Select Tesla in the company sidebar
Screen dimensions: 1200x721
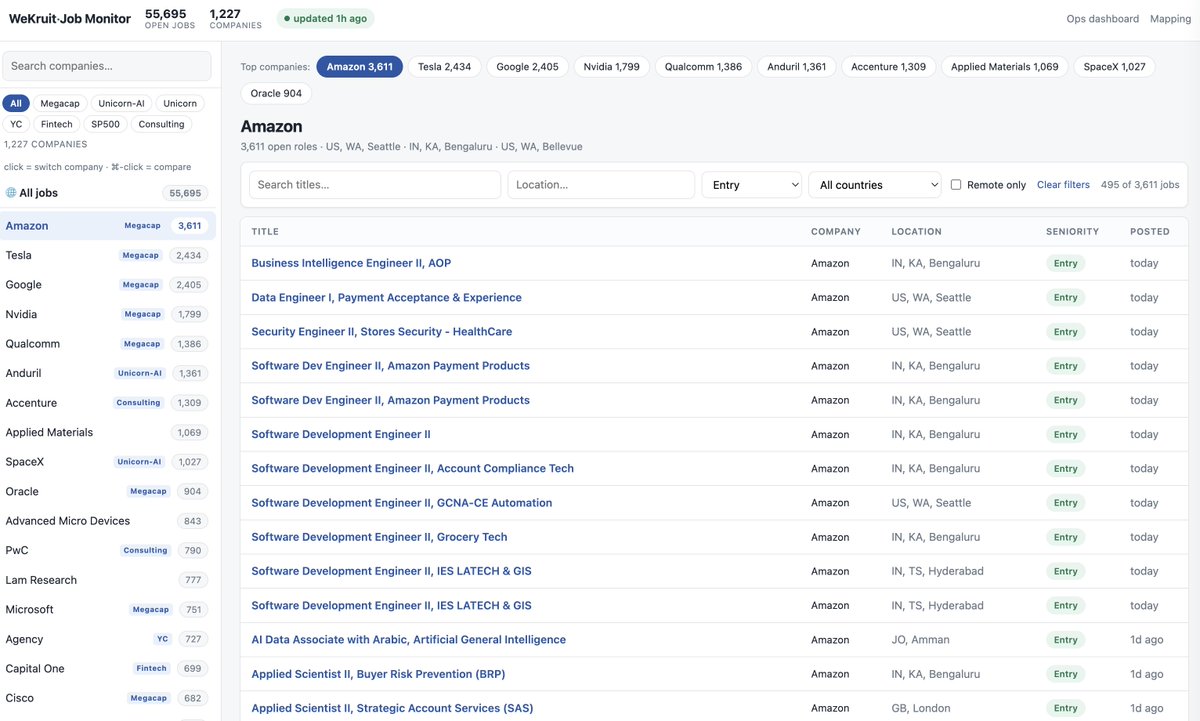click(x=107, y=255)
